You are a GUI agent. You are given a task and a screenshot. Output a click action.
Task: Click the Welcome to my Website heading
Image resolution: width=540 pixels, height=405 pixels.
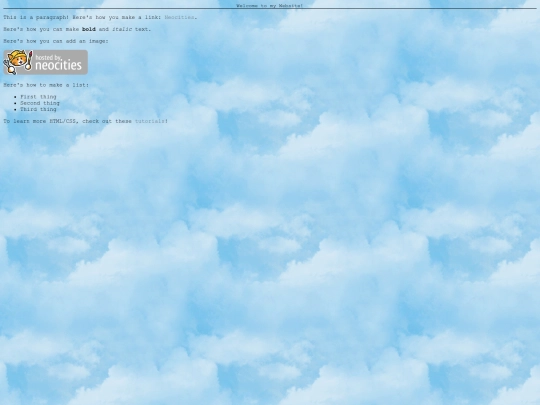(270, 6)
